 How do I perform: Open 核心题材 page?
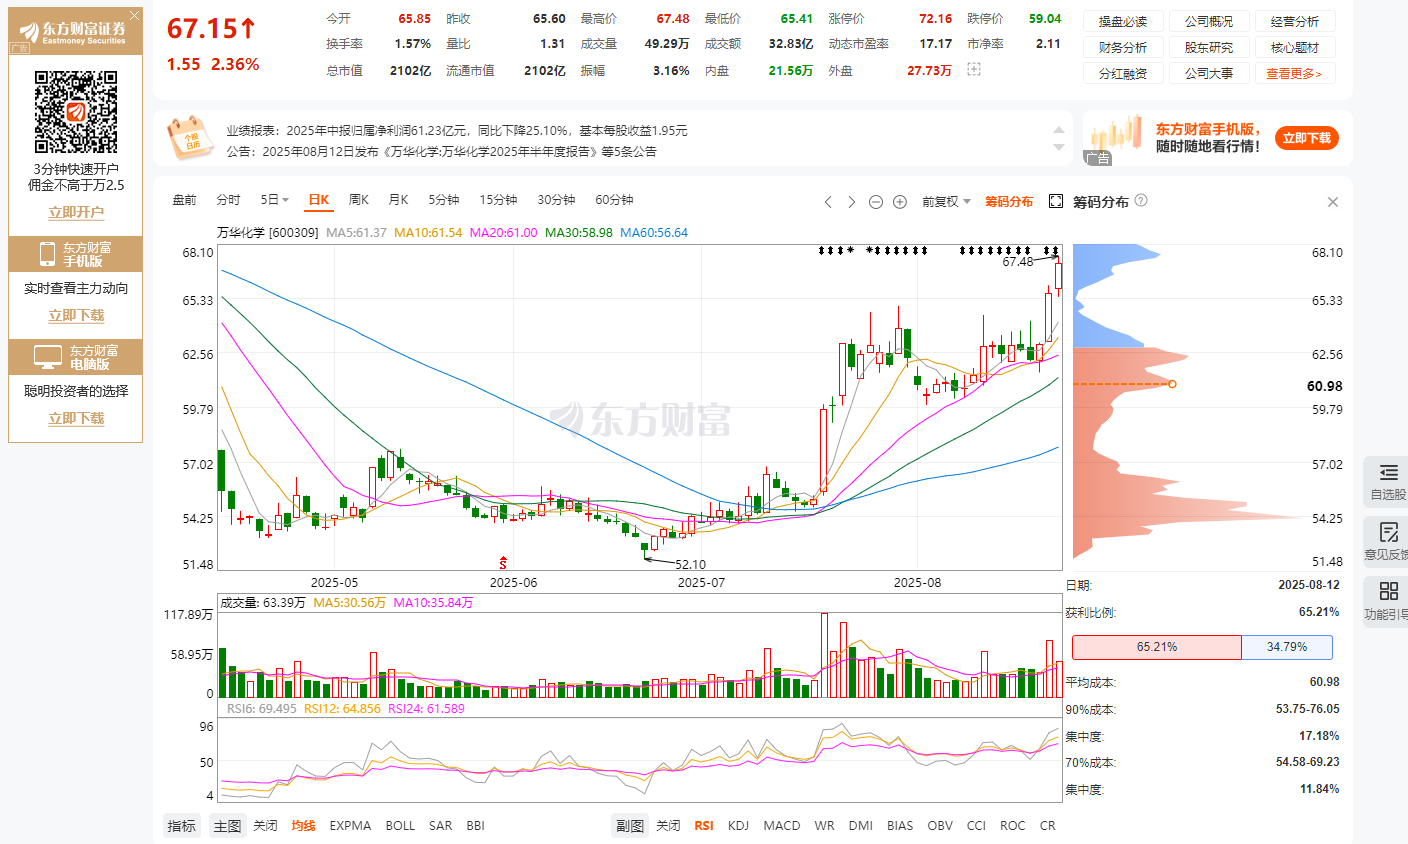click(1295, 47)
